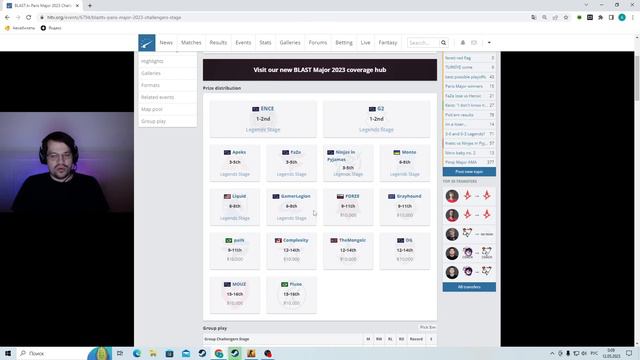The height and width of the screenshot is (360, 640).
Task: Open the Forums menu item
Action: tap(318, 42)
